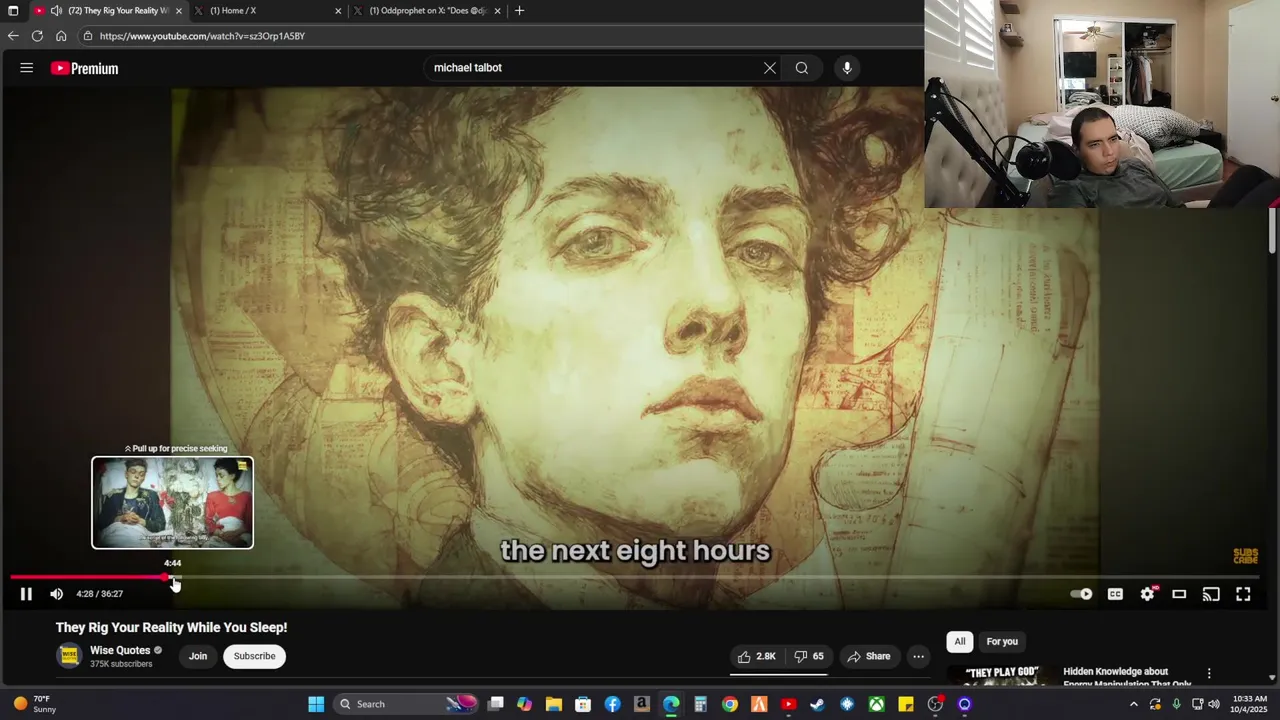1280x720 pixels.
Task: Click the page vertical scrollbar
Action: click(1272, 231)
